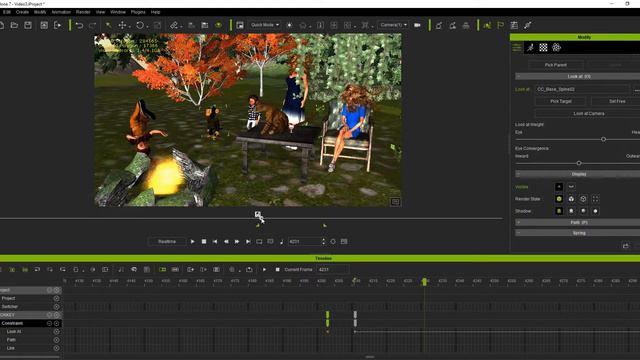
Task: Activate the Select object arrow tool
Action: [109, 25]
